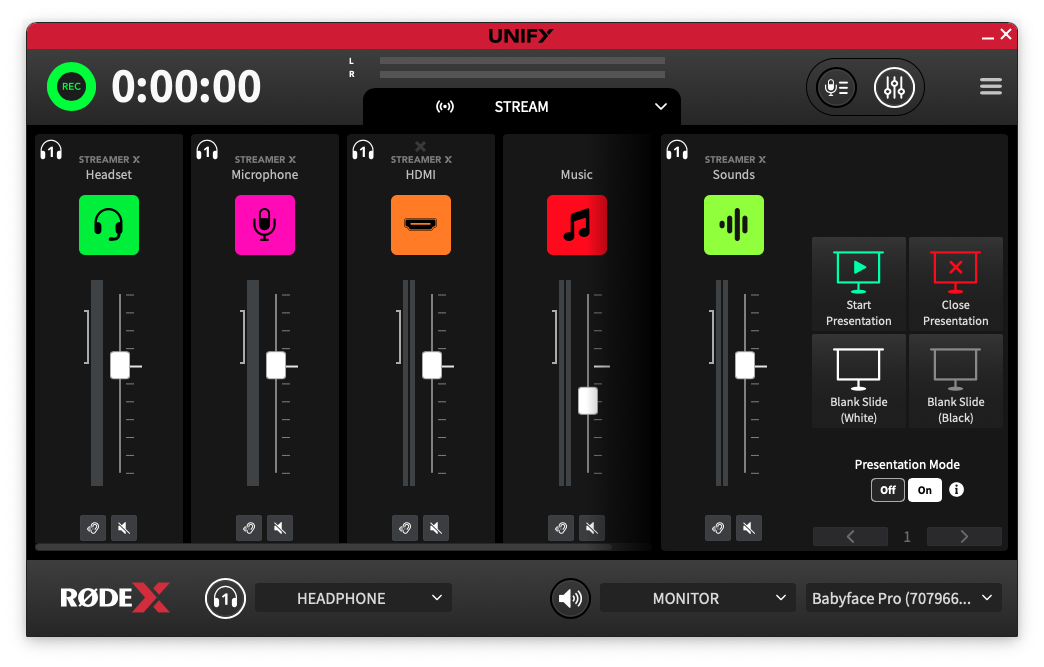Click the Close Presentation pad
The image size is (1044, 667).
(x=955, y=284)
